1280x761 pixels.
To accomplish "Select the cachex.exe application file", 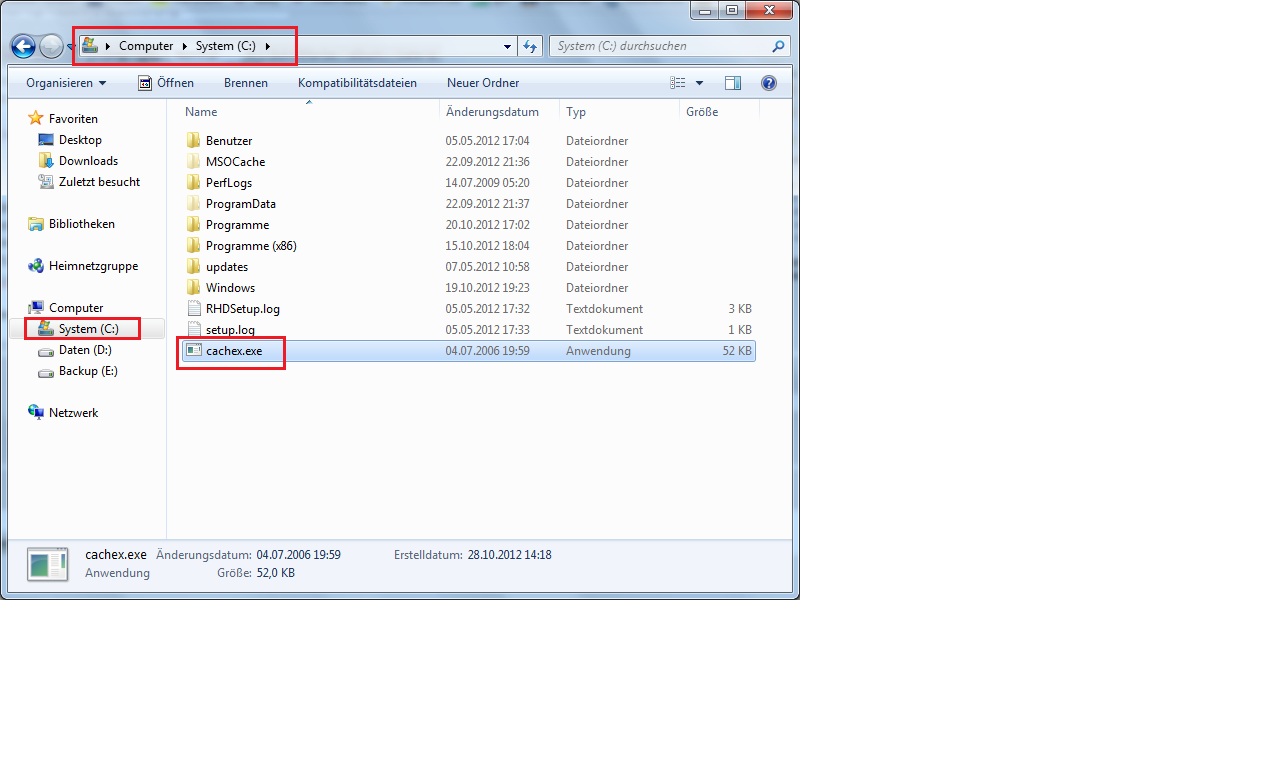I will (x=234, y=351).
